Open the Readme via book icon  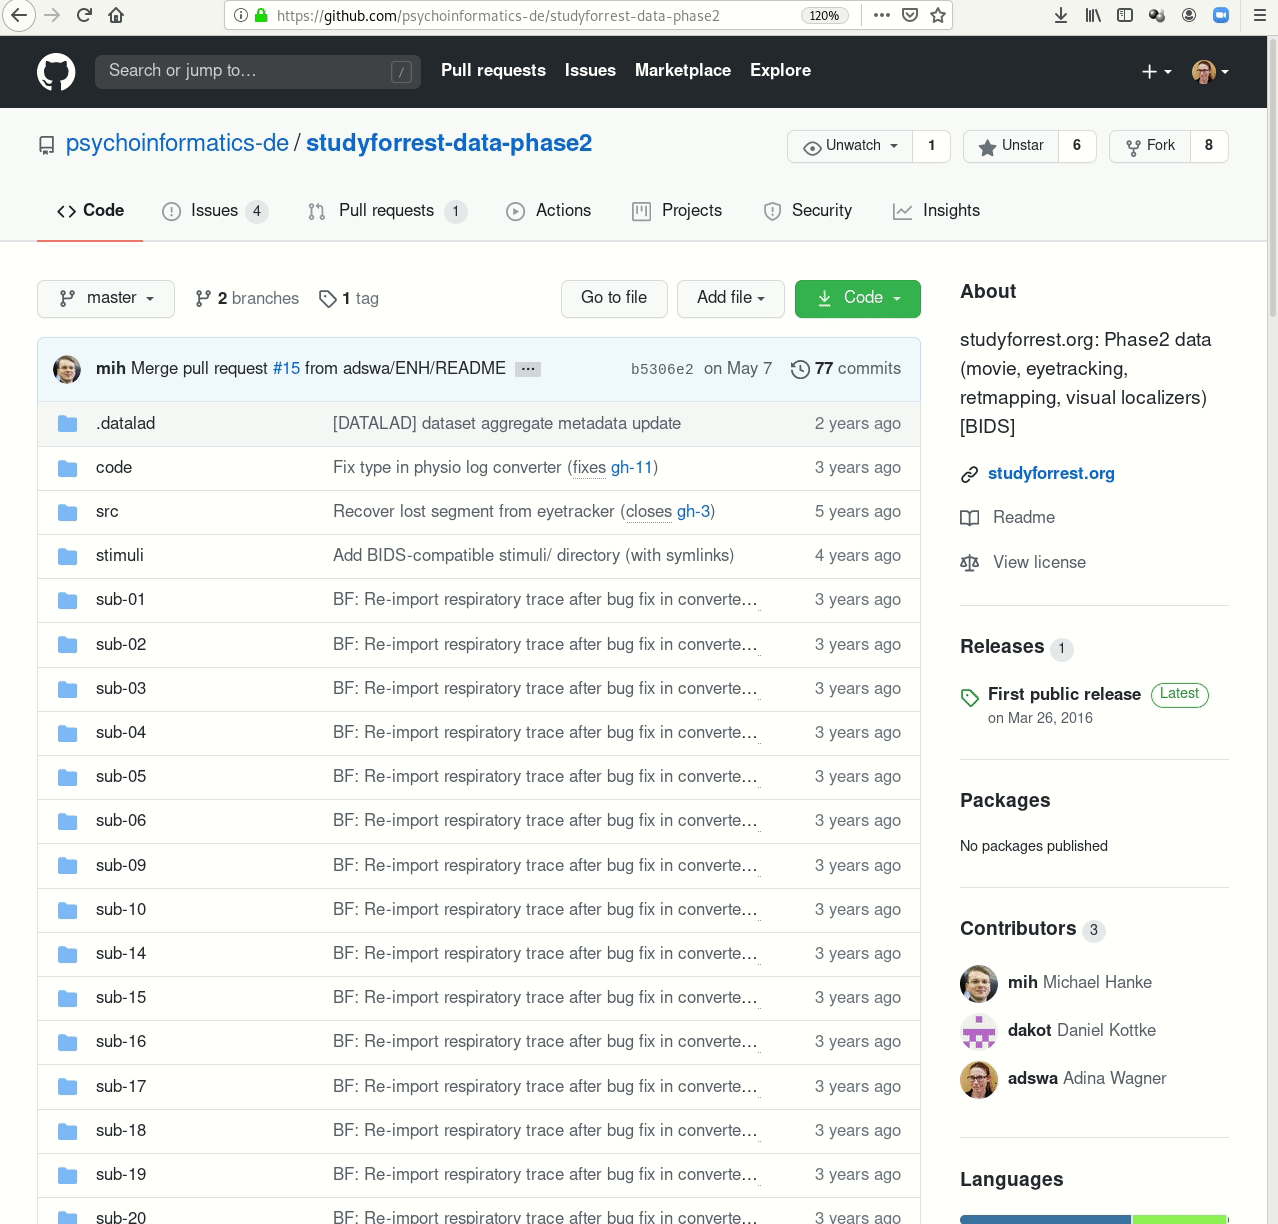969,518
